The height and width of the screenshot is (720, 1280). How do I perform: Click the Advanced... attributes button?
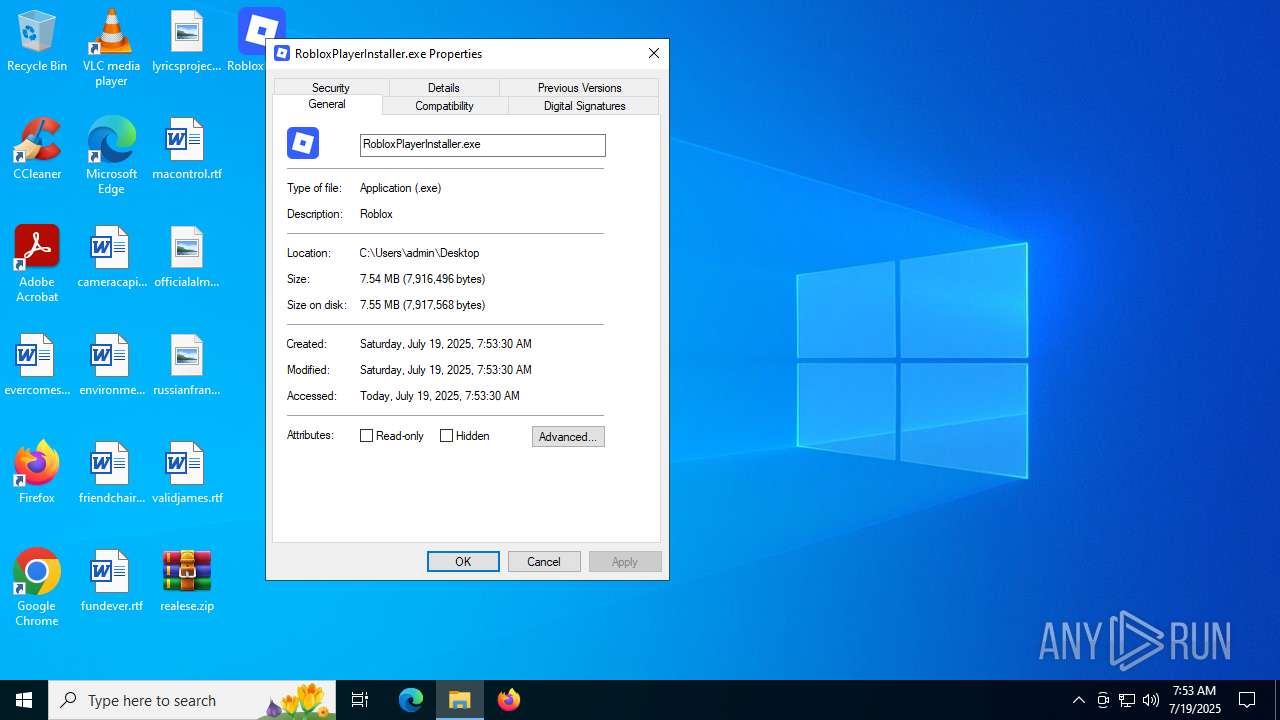coord(568,437)
